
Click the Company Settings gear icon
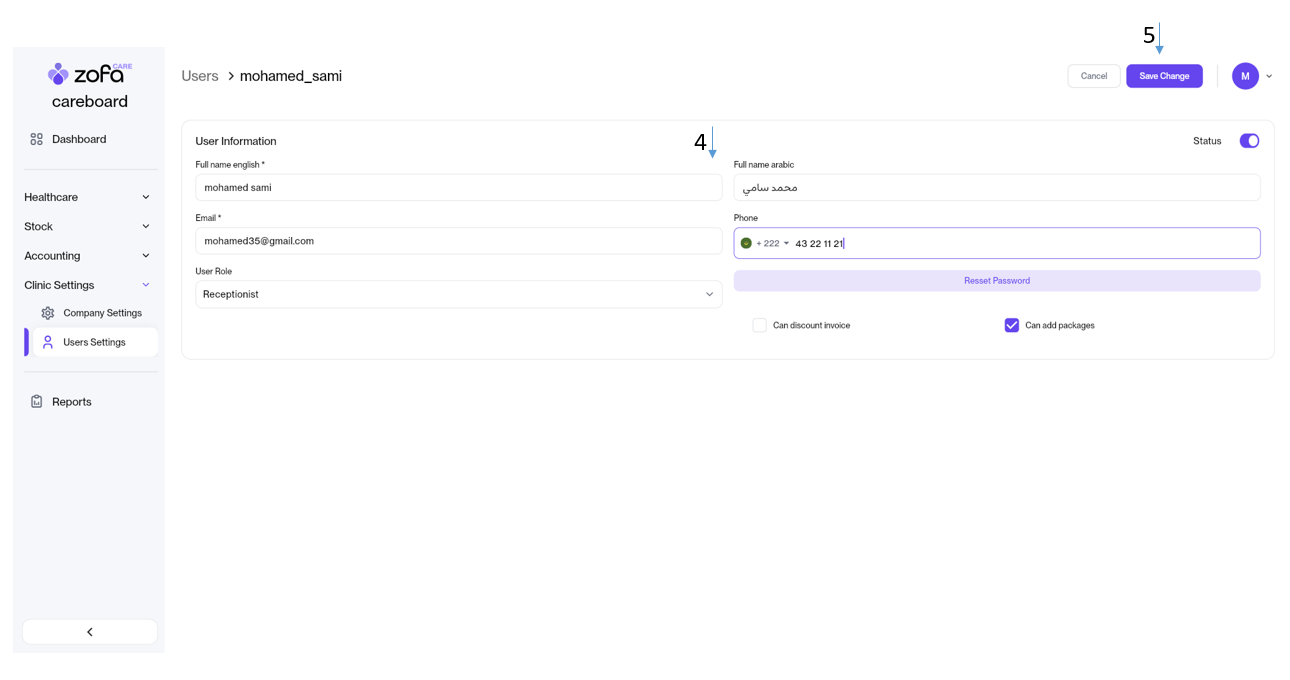48,313
